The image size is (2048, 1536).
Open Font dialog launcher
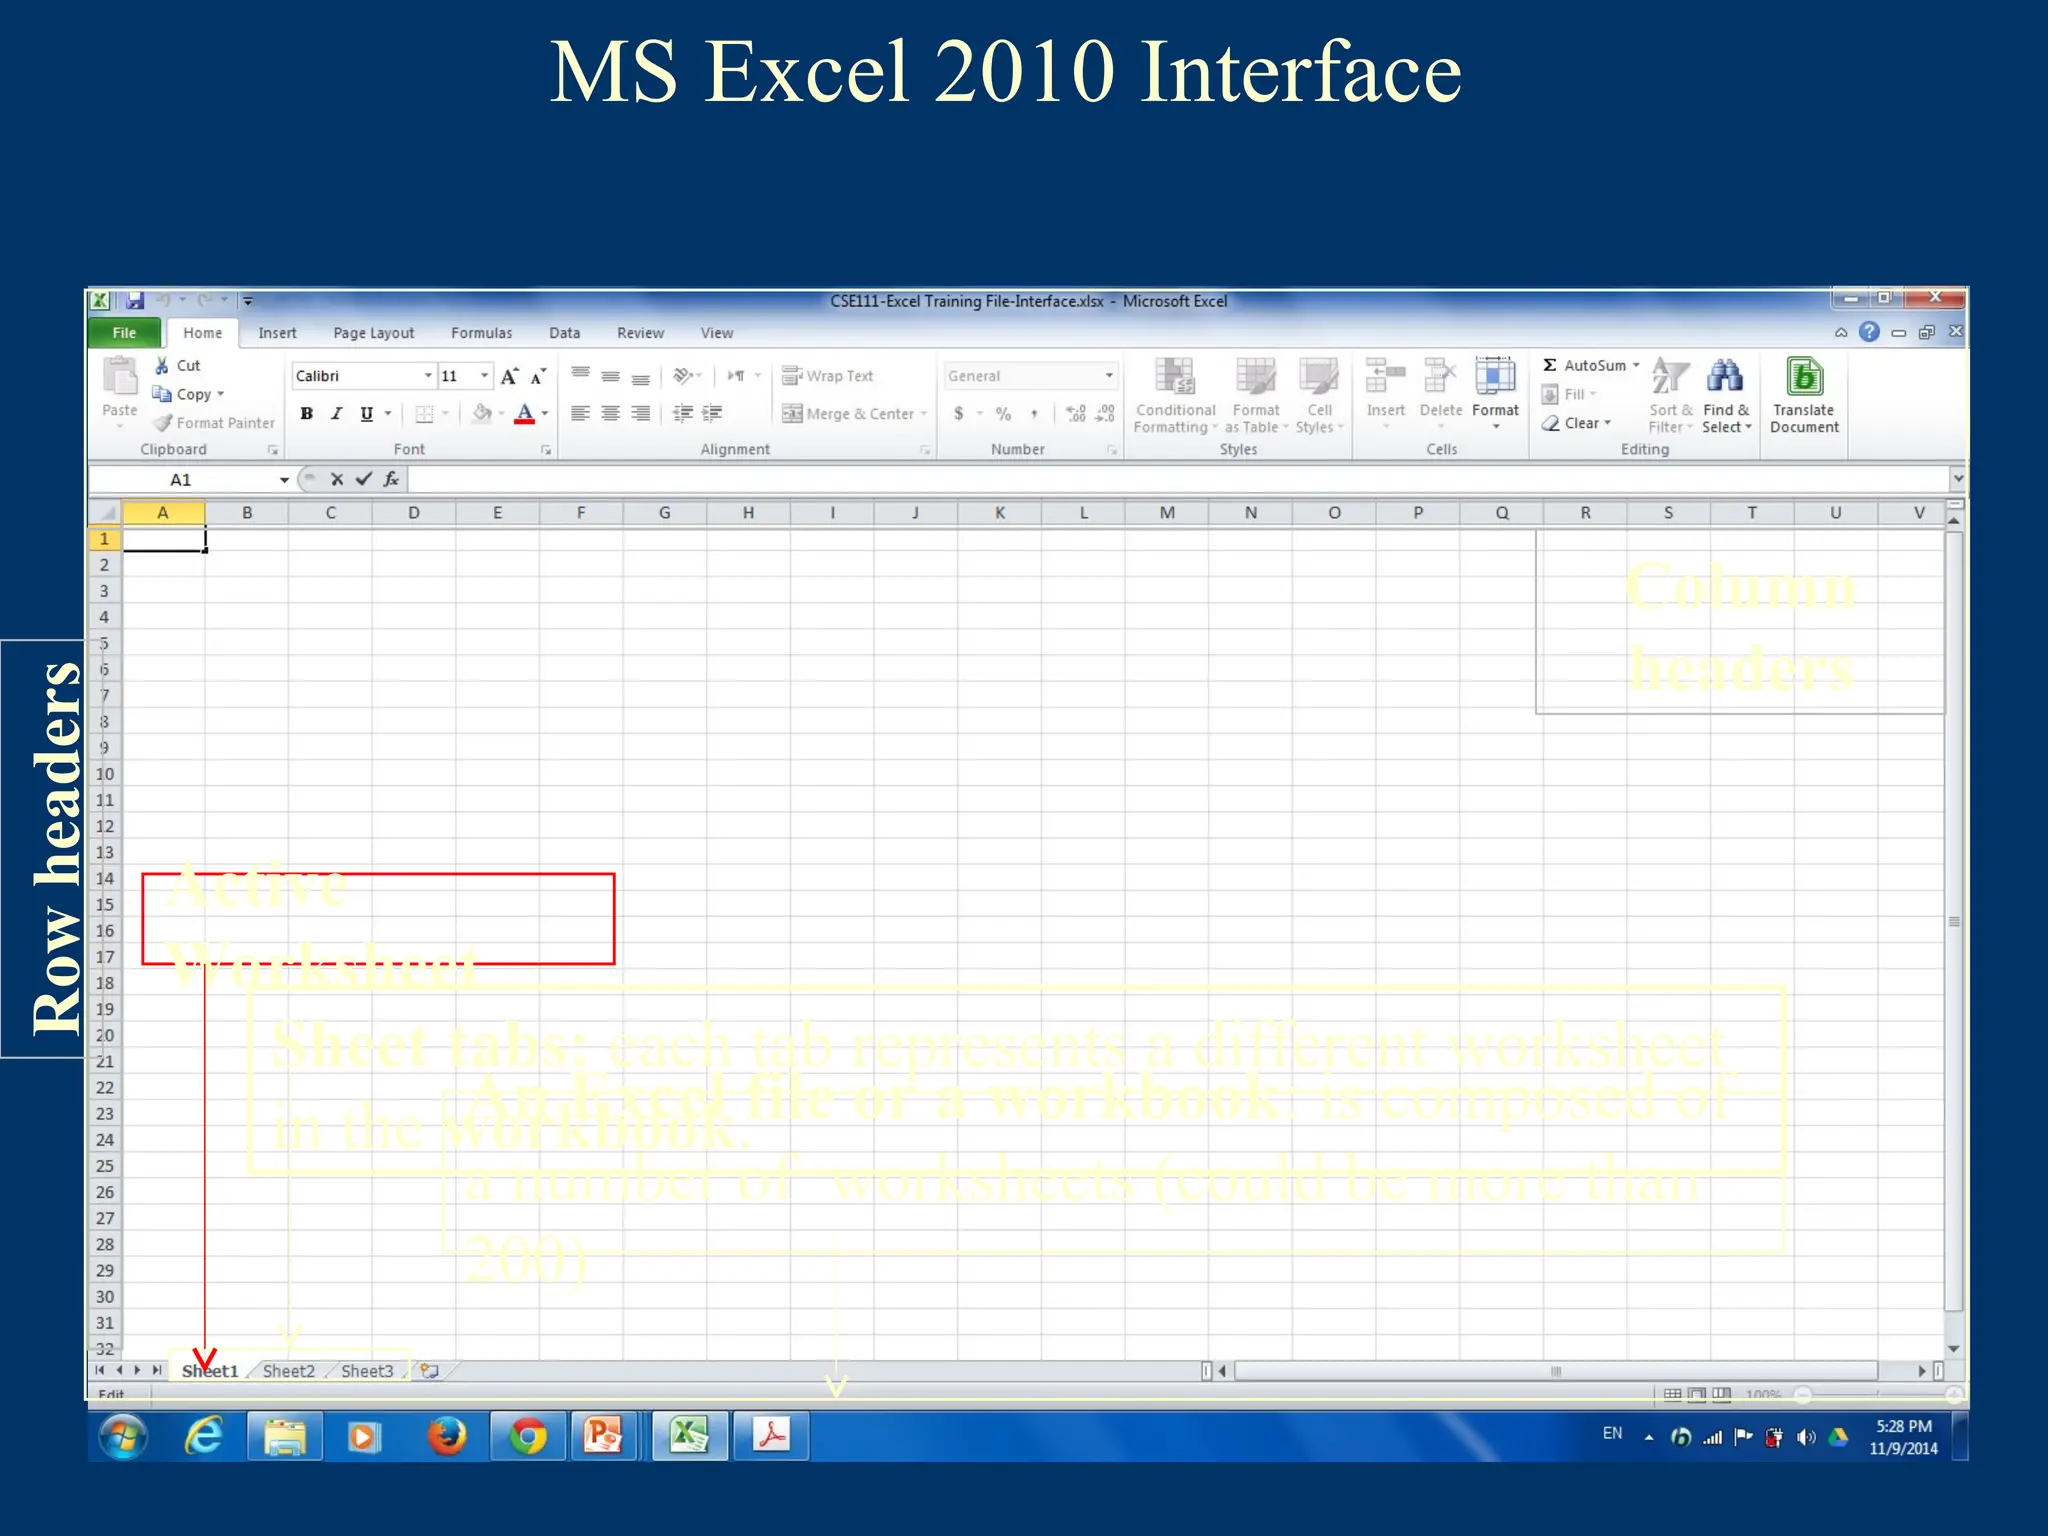546,451
